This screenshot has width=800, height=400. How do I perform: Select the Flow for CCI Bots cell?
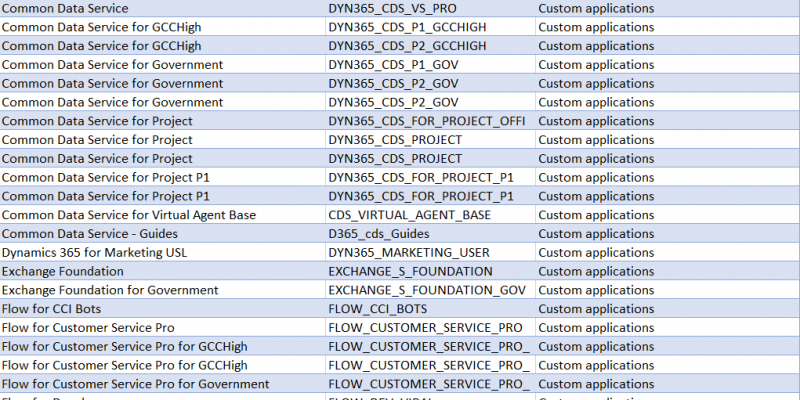tap(162, 309)
